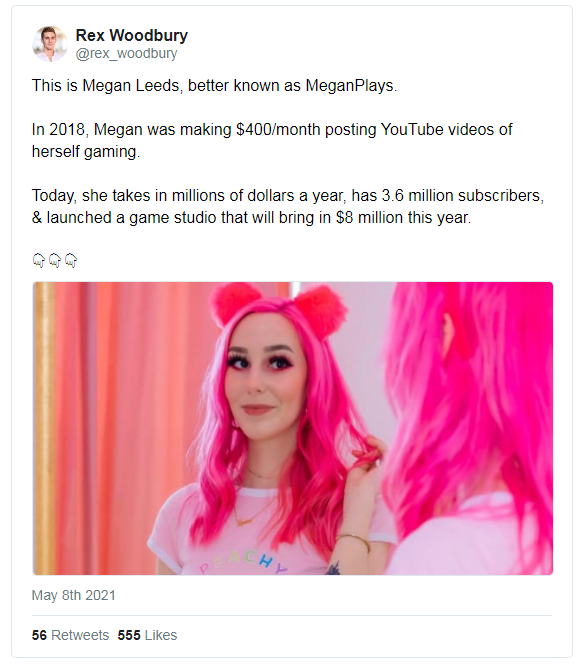584x664 pixels.
Task: Click the $400/month amount in the text
Action: (278, 130)
